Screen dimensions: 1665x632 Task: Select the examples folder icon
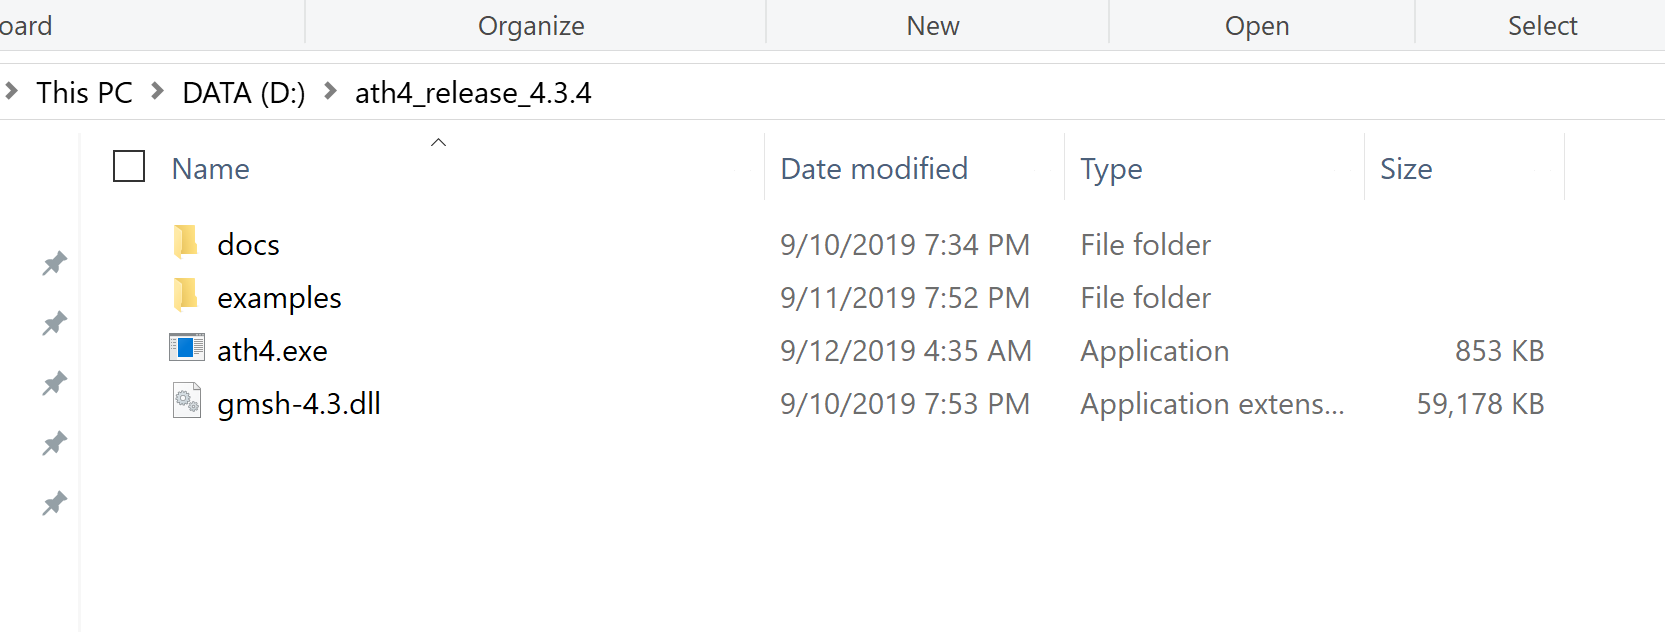pyautogui.click(x=185, y=295)
